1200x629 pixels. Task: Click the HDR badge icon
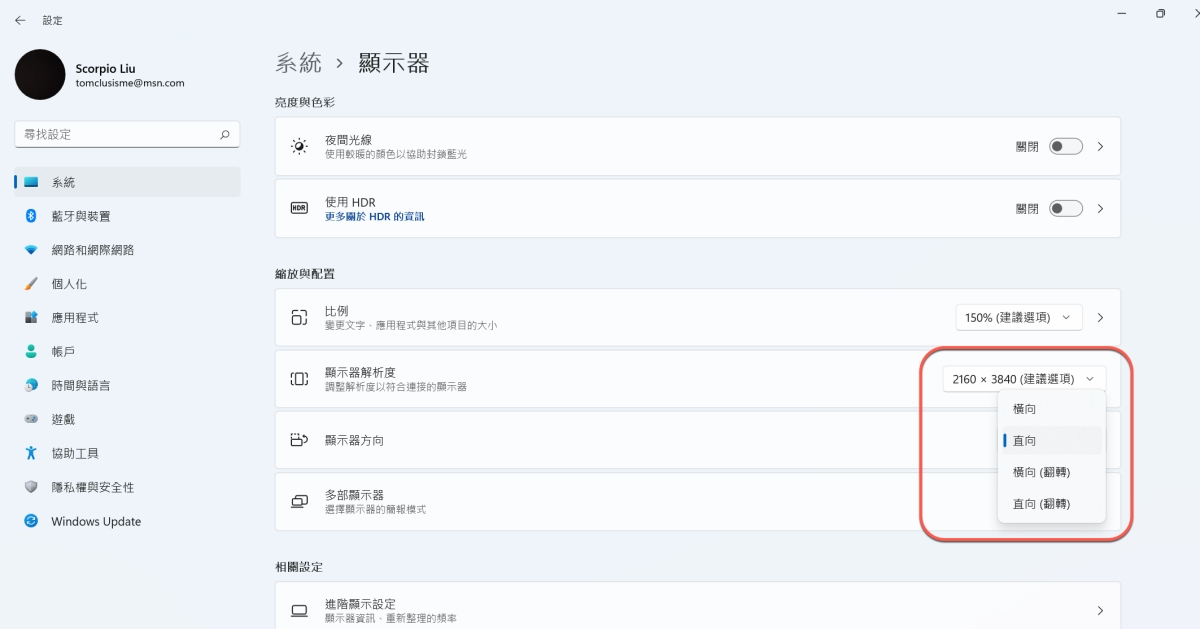[x=299, y=208]
